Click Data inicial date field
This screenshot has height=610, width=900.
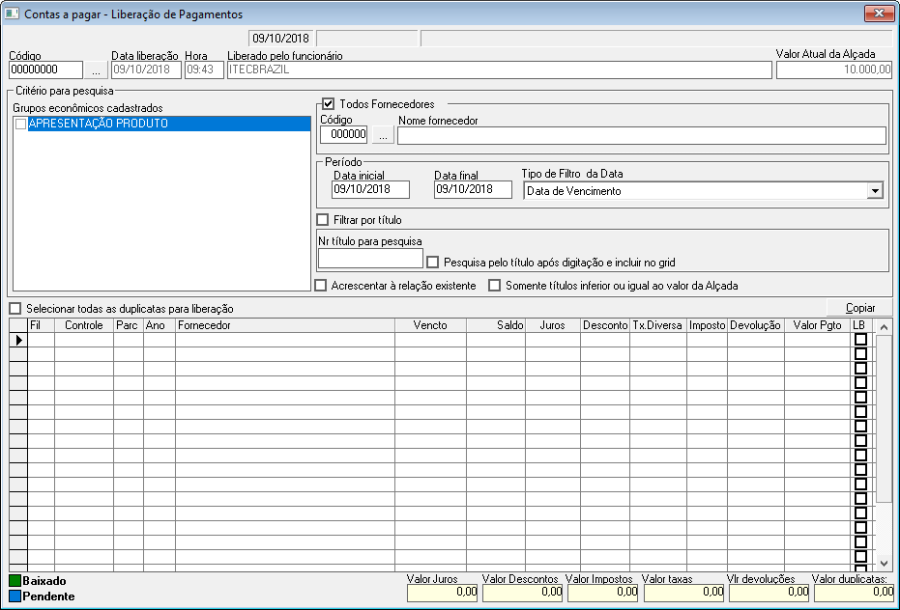[371, 189]
